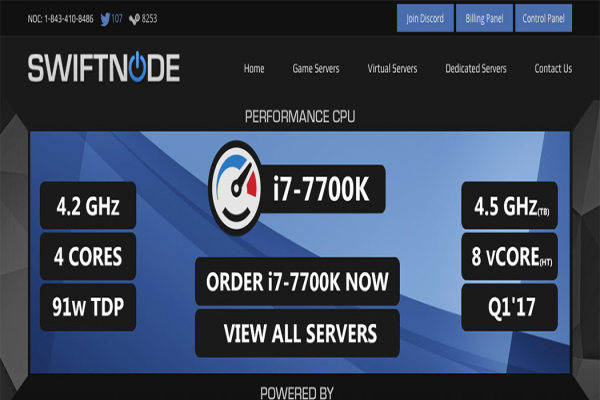Click the SWIFTNODE logo
The image size is (600, 400).
tap(104, 68)
